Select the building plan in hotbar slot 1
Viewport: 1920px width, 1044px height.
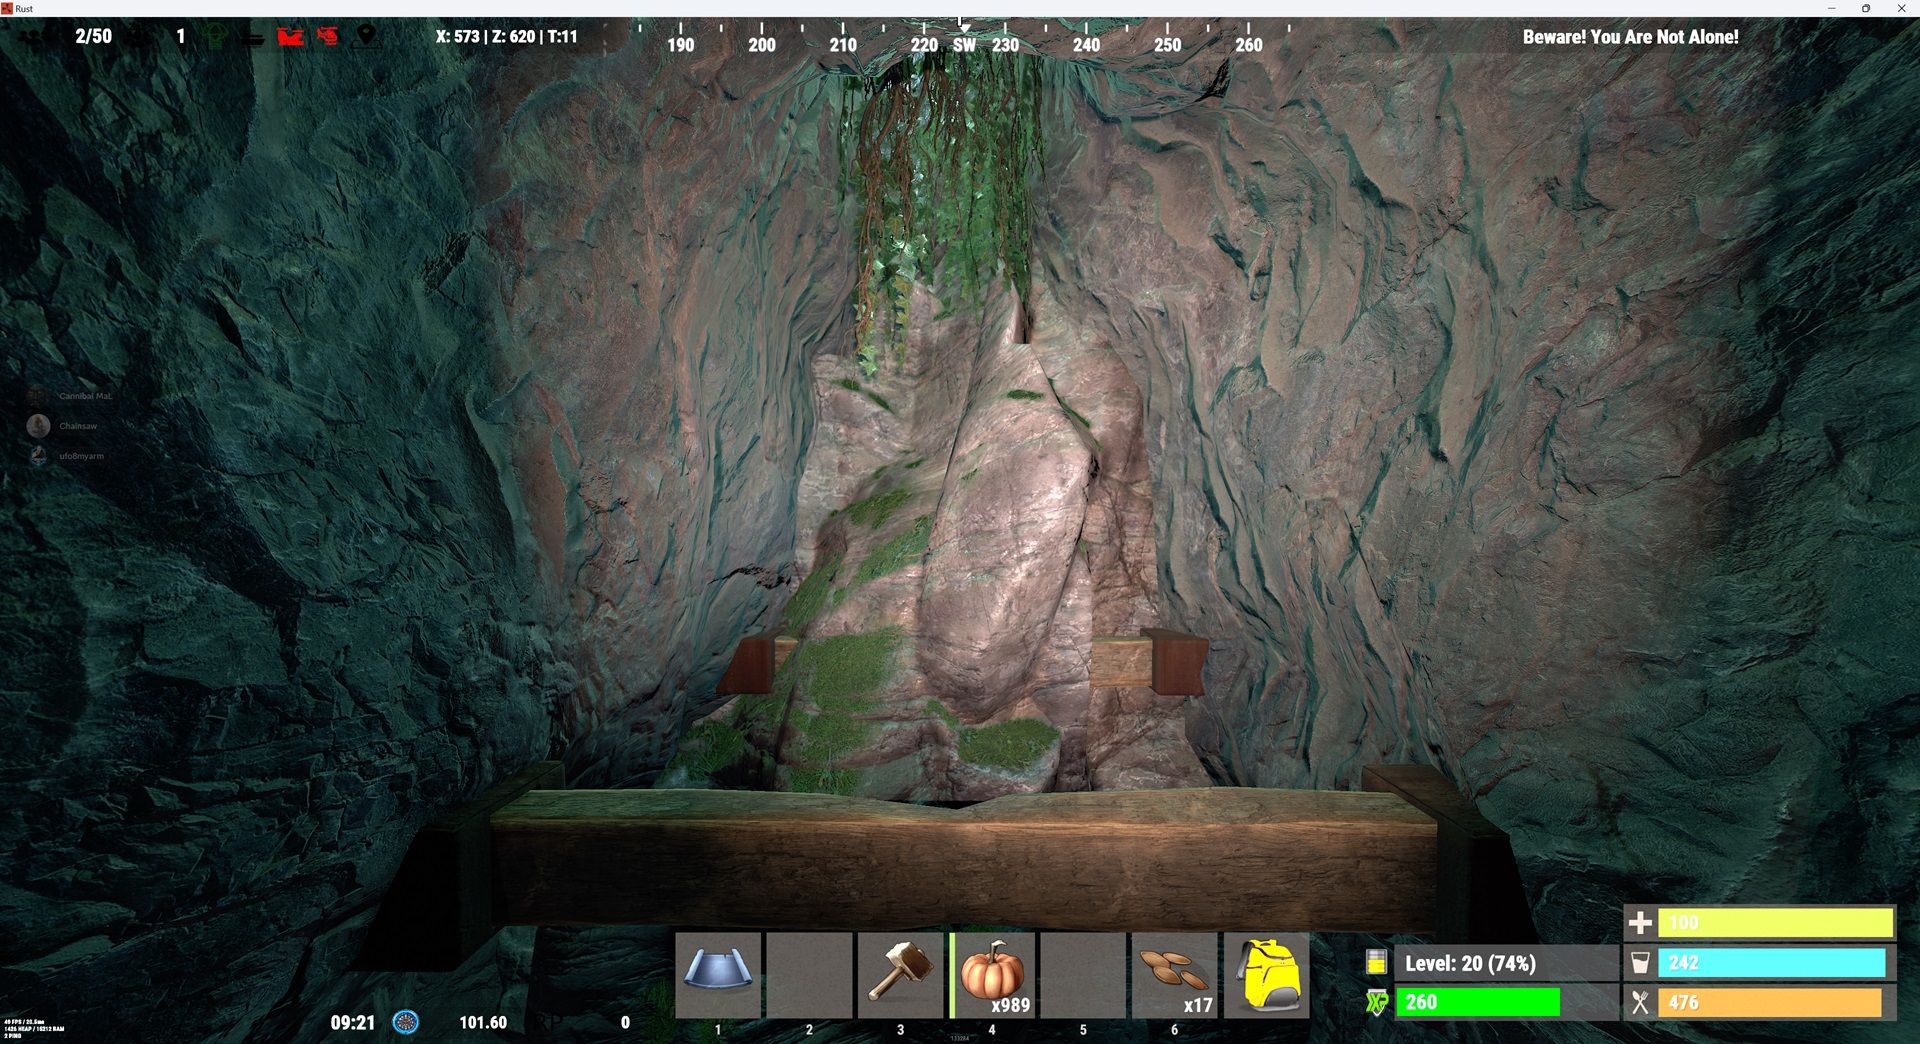[717, 975]
